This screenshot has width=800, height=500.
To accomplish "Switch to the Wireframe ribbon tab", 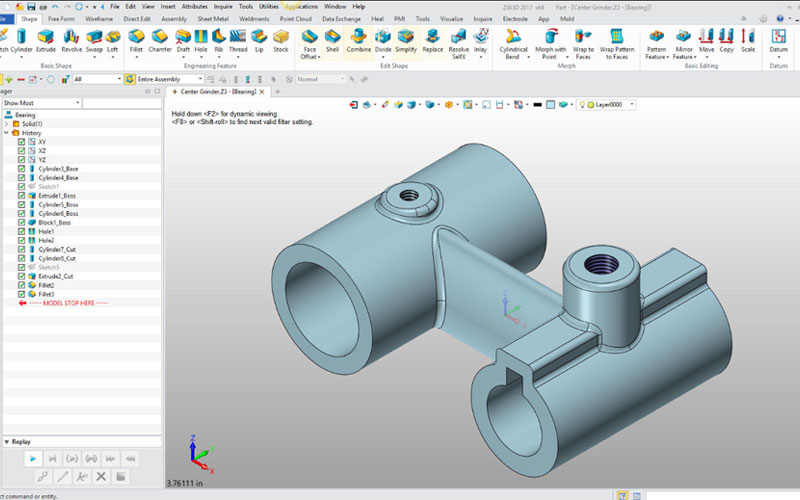I will (x=99, y=19).
